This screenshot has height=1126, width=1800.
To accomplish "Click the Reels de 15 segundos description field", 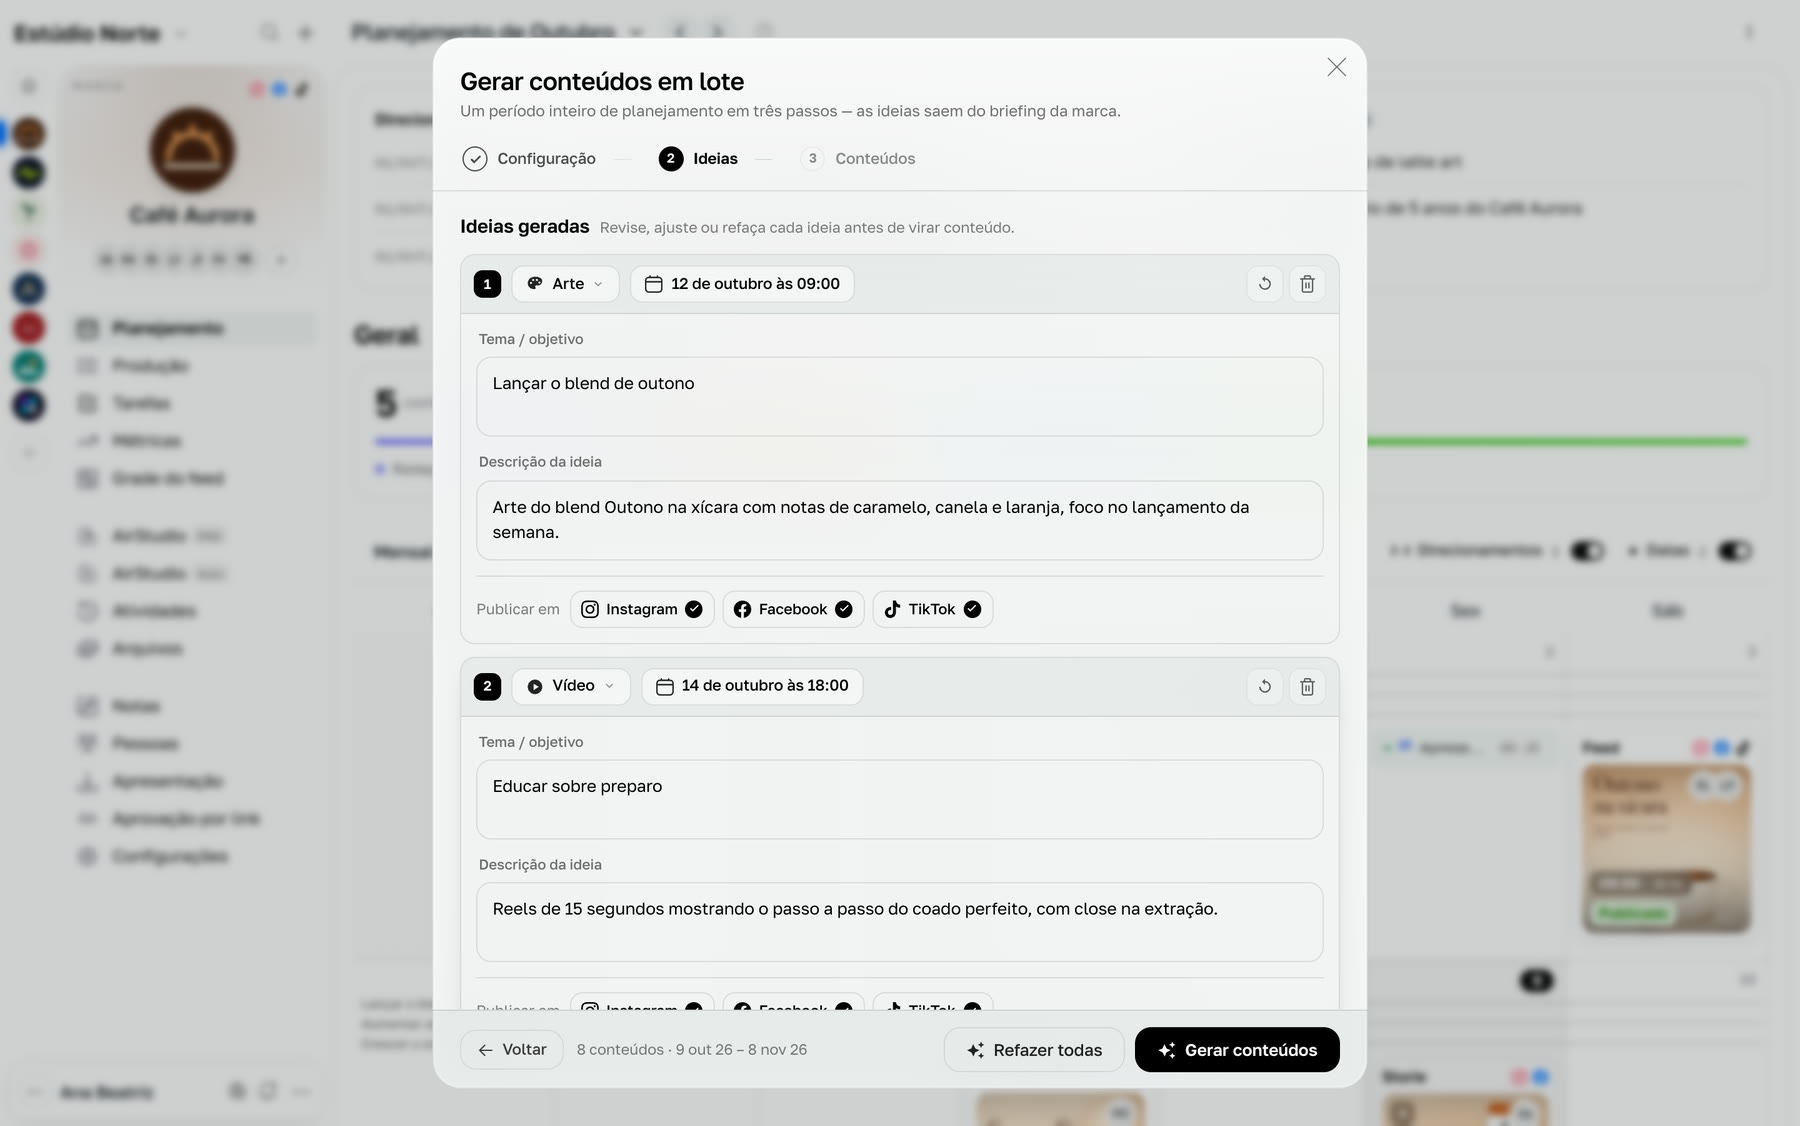I will (x=899, y=922).
